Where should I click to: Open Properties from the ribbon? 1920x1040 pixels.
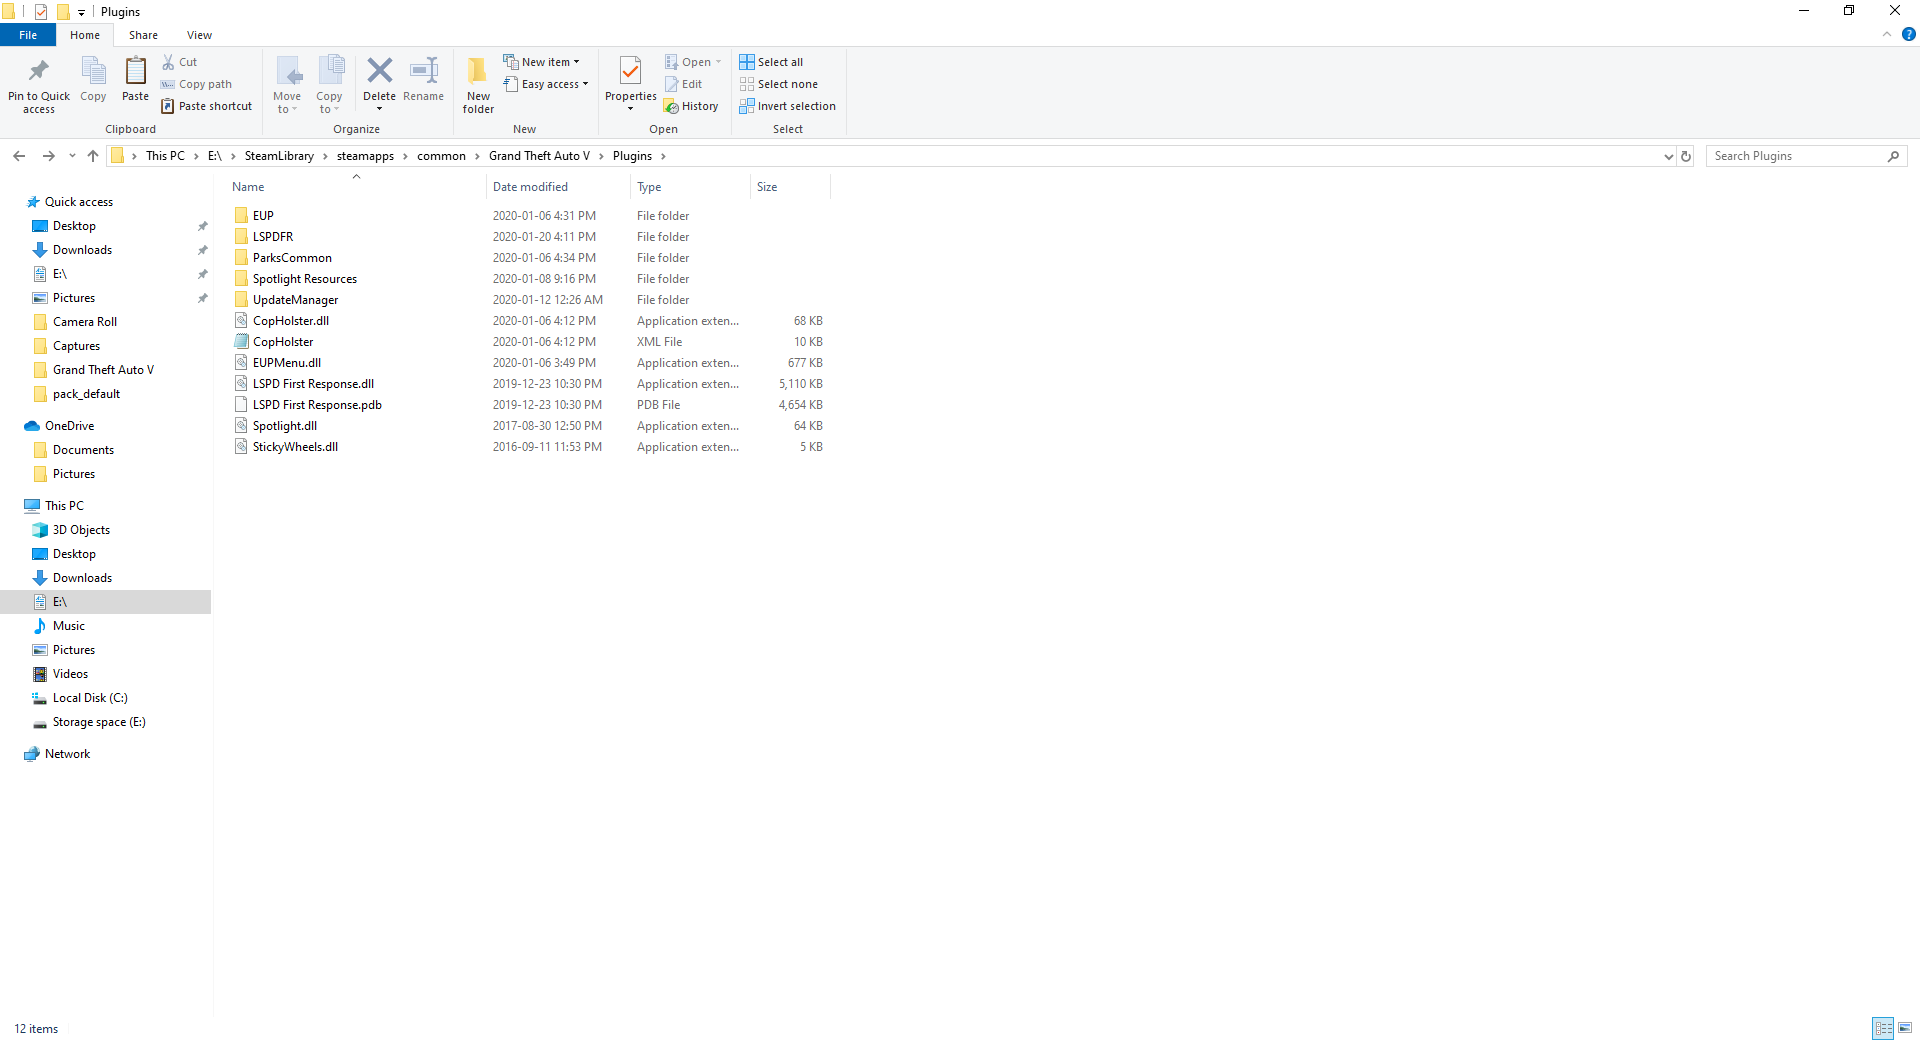tap(630, 83)
